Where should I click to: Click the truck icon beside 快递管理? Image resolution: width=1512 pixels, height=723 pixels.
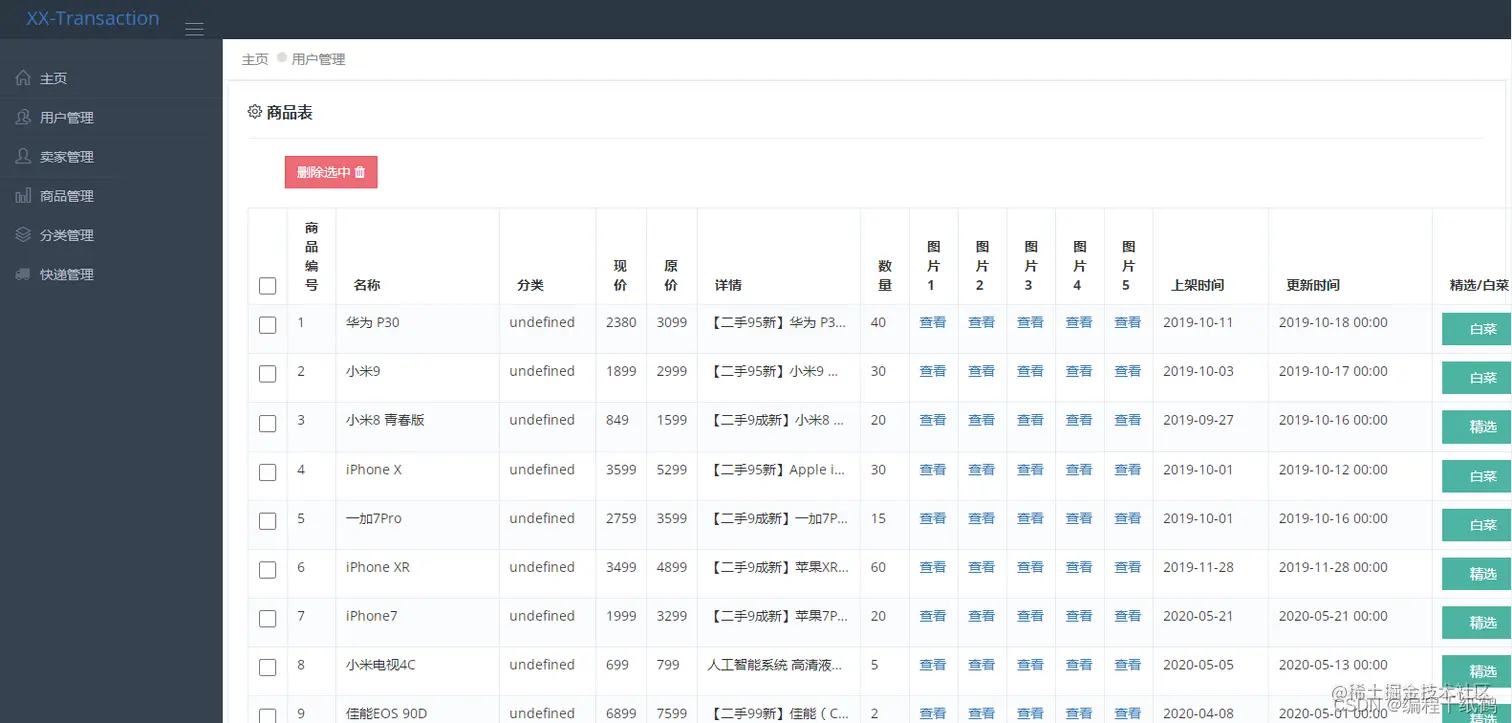click(23, 274)
